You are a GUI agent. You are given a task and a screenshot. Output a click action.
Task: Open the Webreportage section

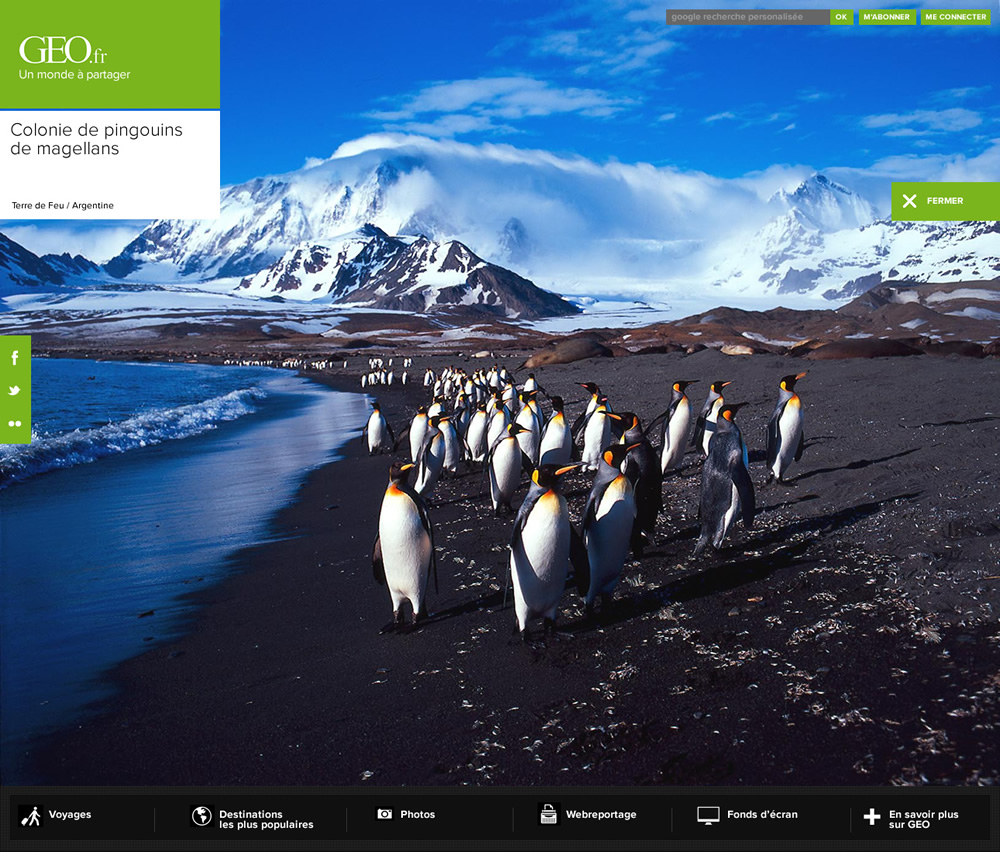[601, 814]
